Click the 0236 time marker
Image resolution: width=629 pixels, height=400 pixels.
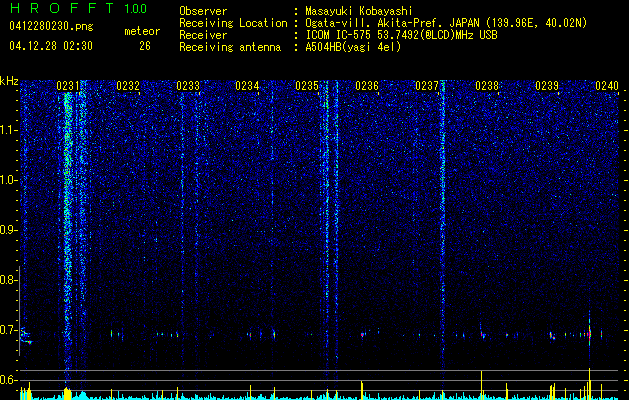coord(367,86)
